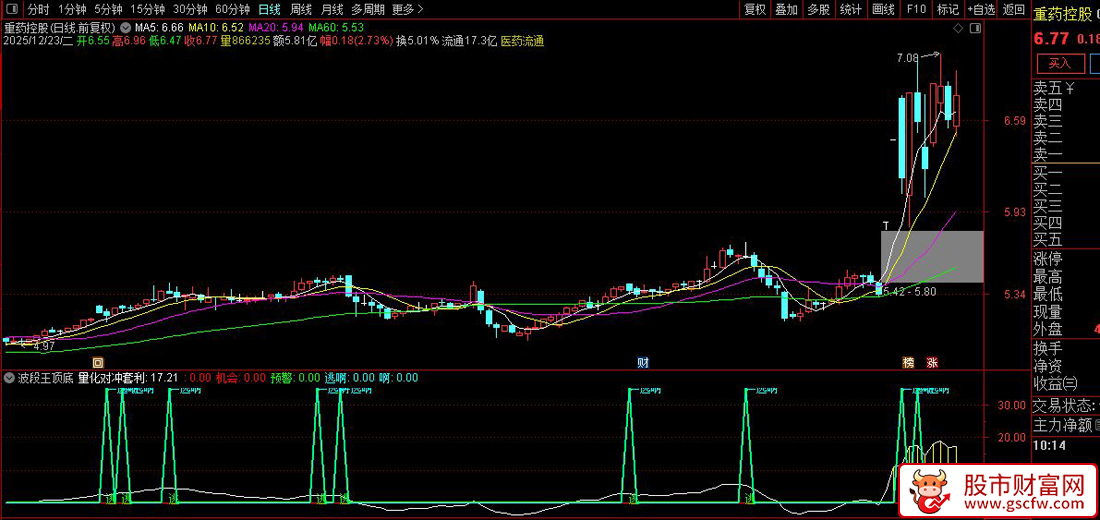This screenshot has width=1100, height=520.
Task: Click the 净资 label in quote panel
Action: coord(1048,366)
